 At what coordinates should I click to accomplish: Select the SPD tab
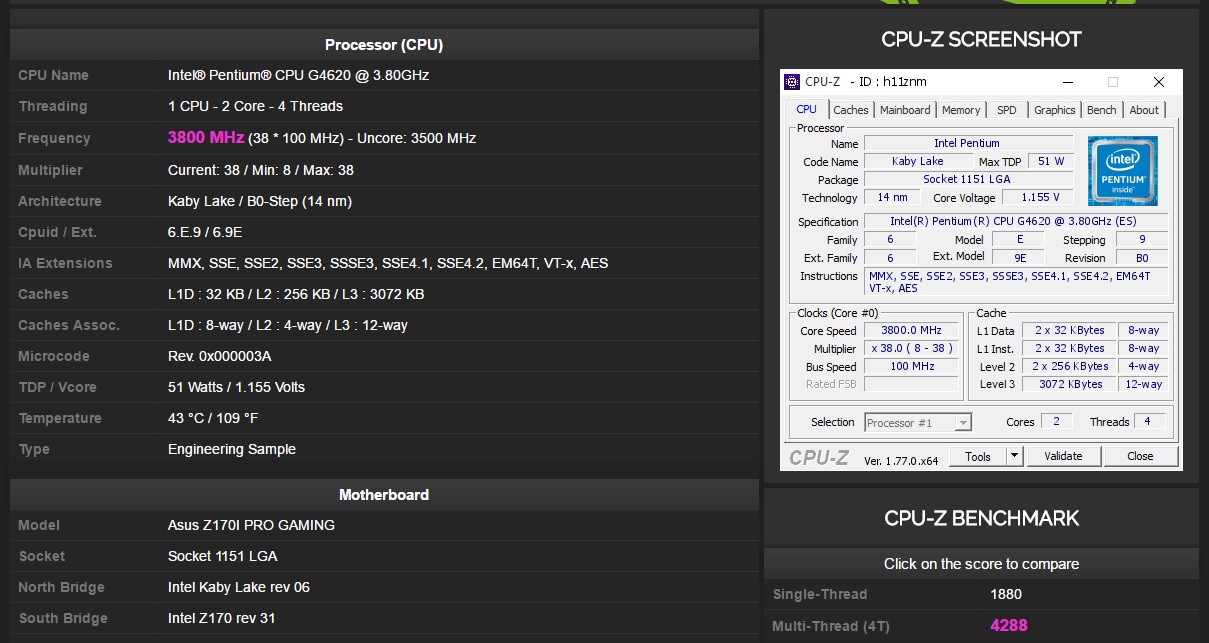[x=1007, y=110]
